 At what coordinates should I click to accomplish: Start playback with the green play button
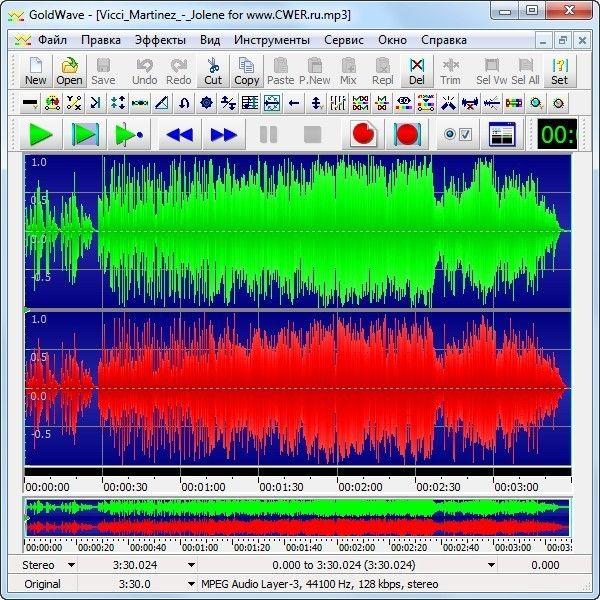[41, 134]
